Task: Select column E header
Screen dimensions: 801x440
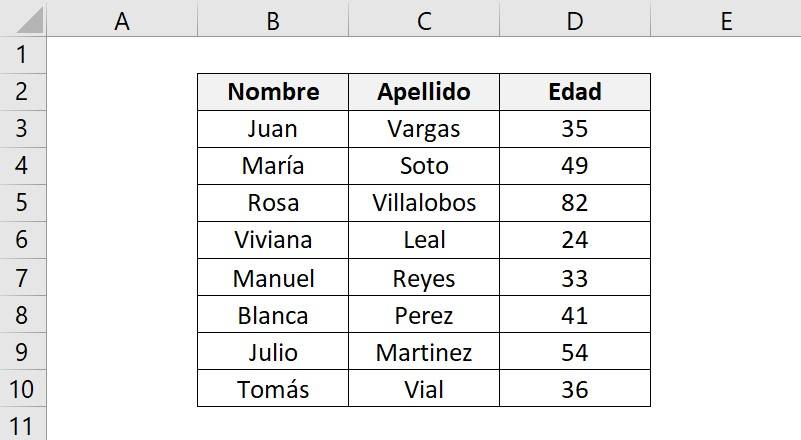Action: tap(726, 20)
